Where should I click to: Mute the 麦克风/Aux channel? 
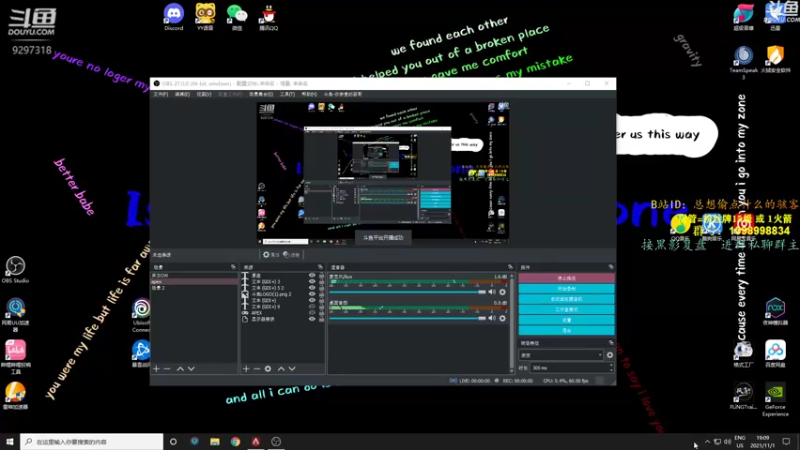[492, 292]
